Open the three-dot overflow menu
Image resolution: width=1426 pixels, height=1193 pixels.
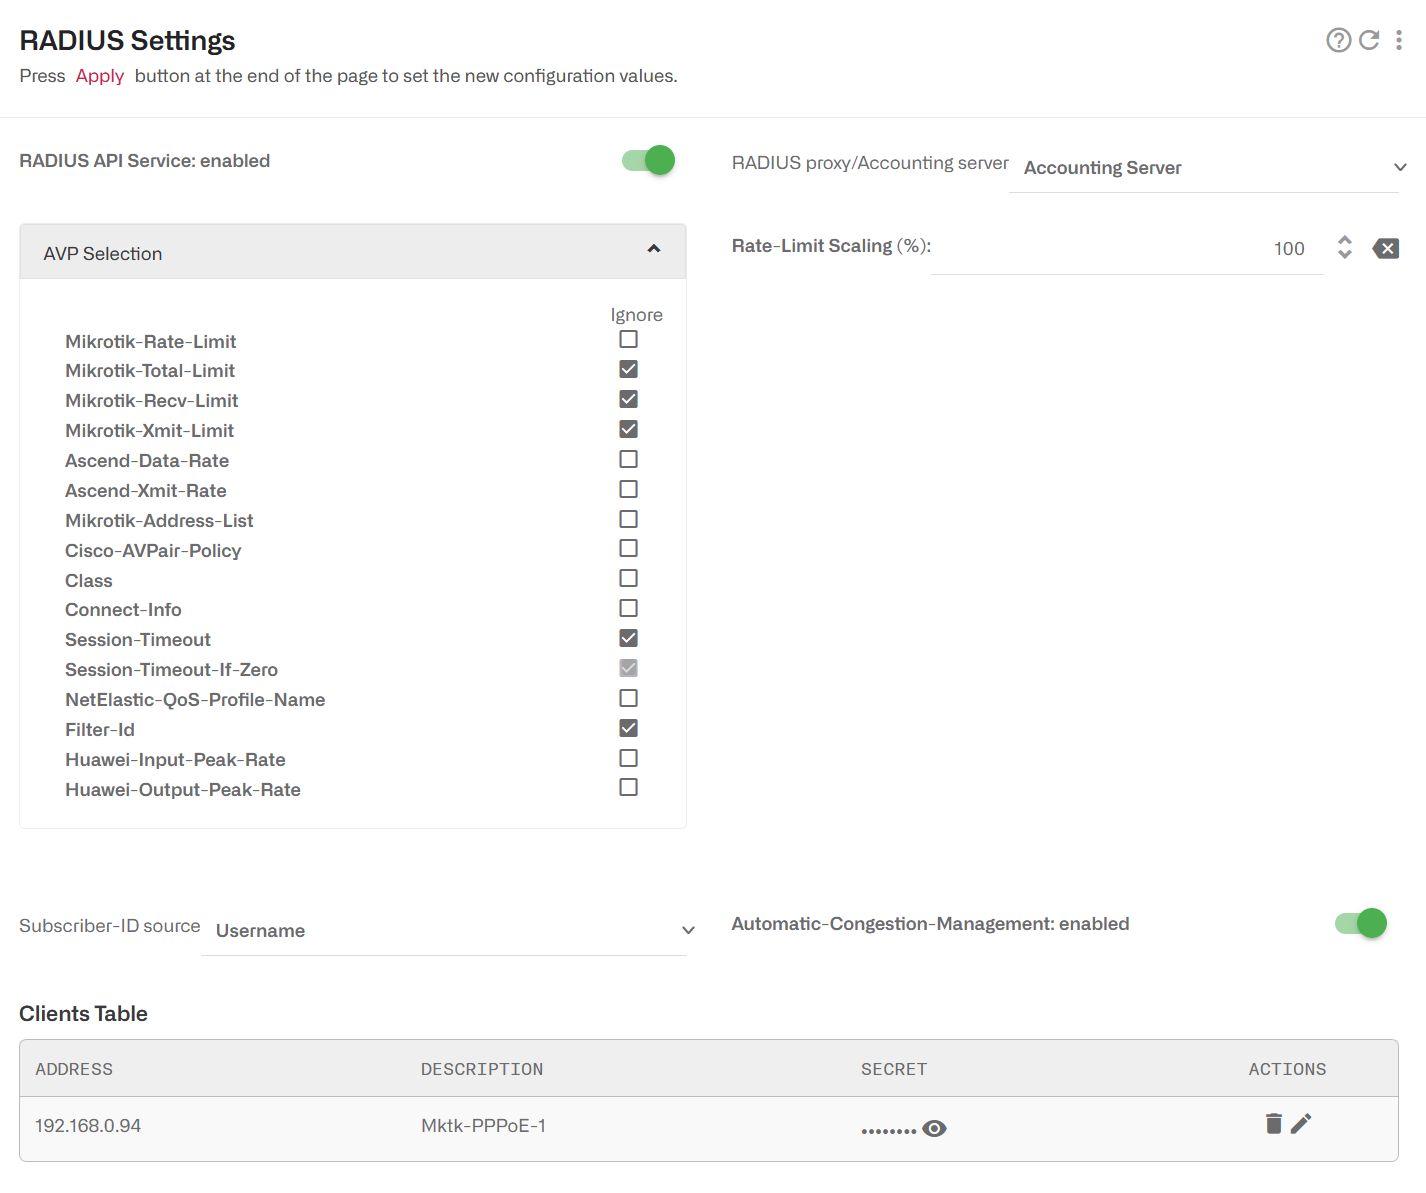click(x=1399, y=40)
